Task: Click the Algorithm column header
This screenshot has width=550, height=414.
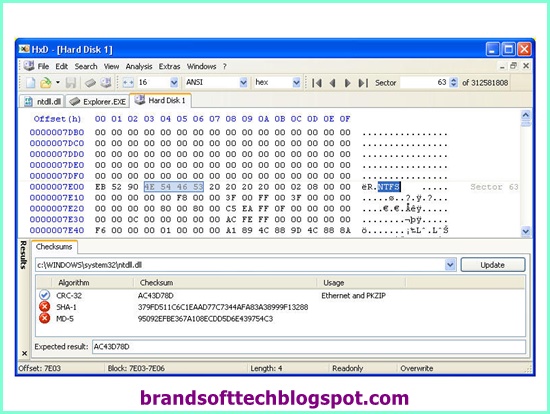Action: (x=93, y=283)
